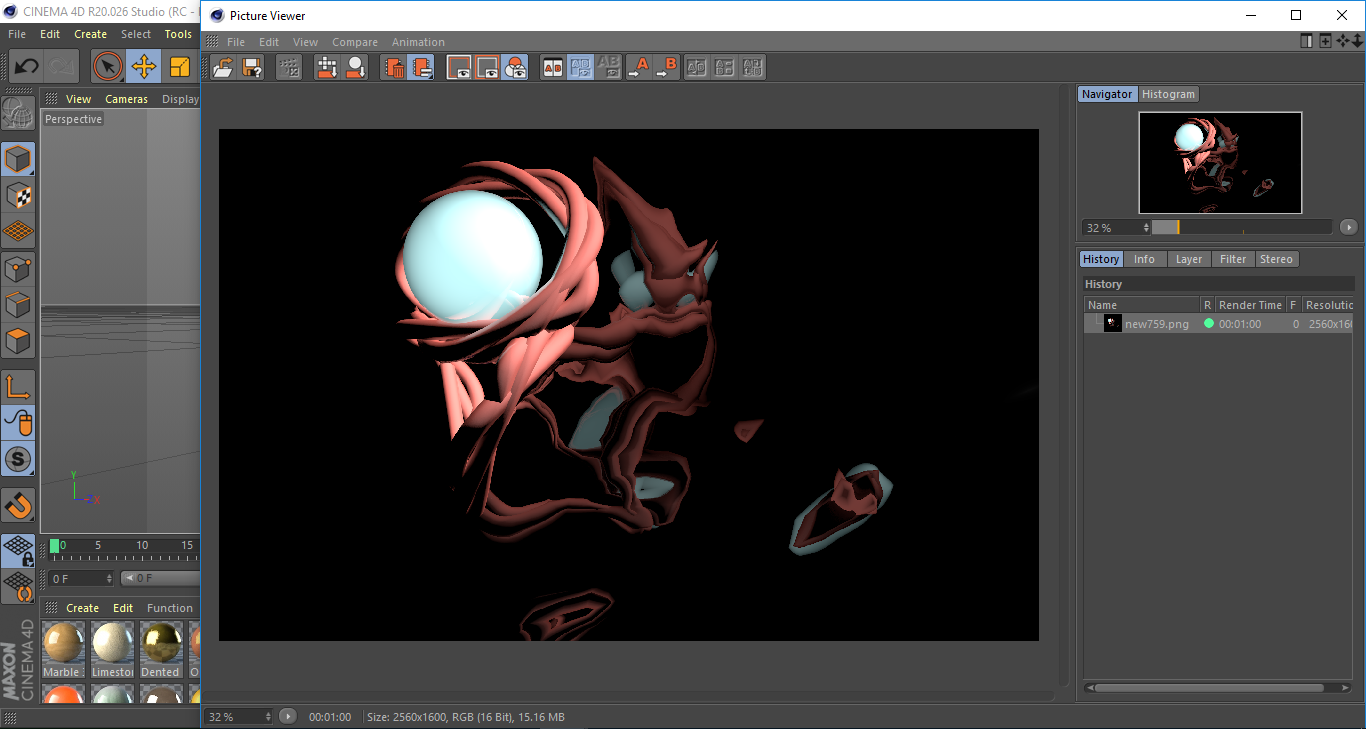Viewport: 1366px width, 729px height.
Task: Toggle Viewport Solo S icon
Action: click(x=18, y=460)
